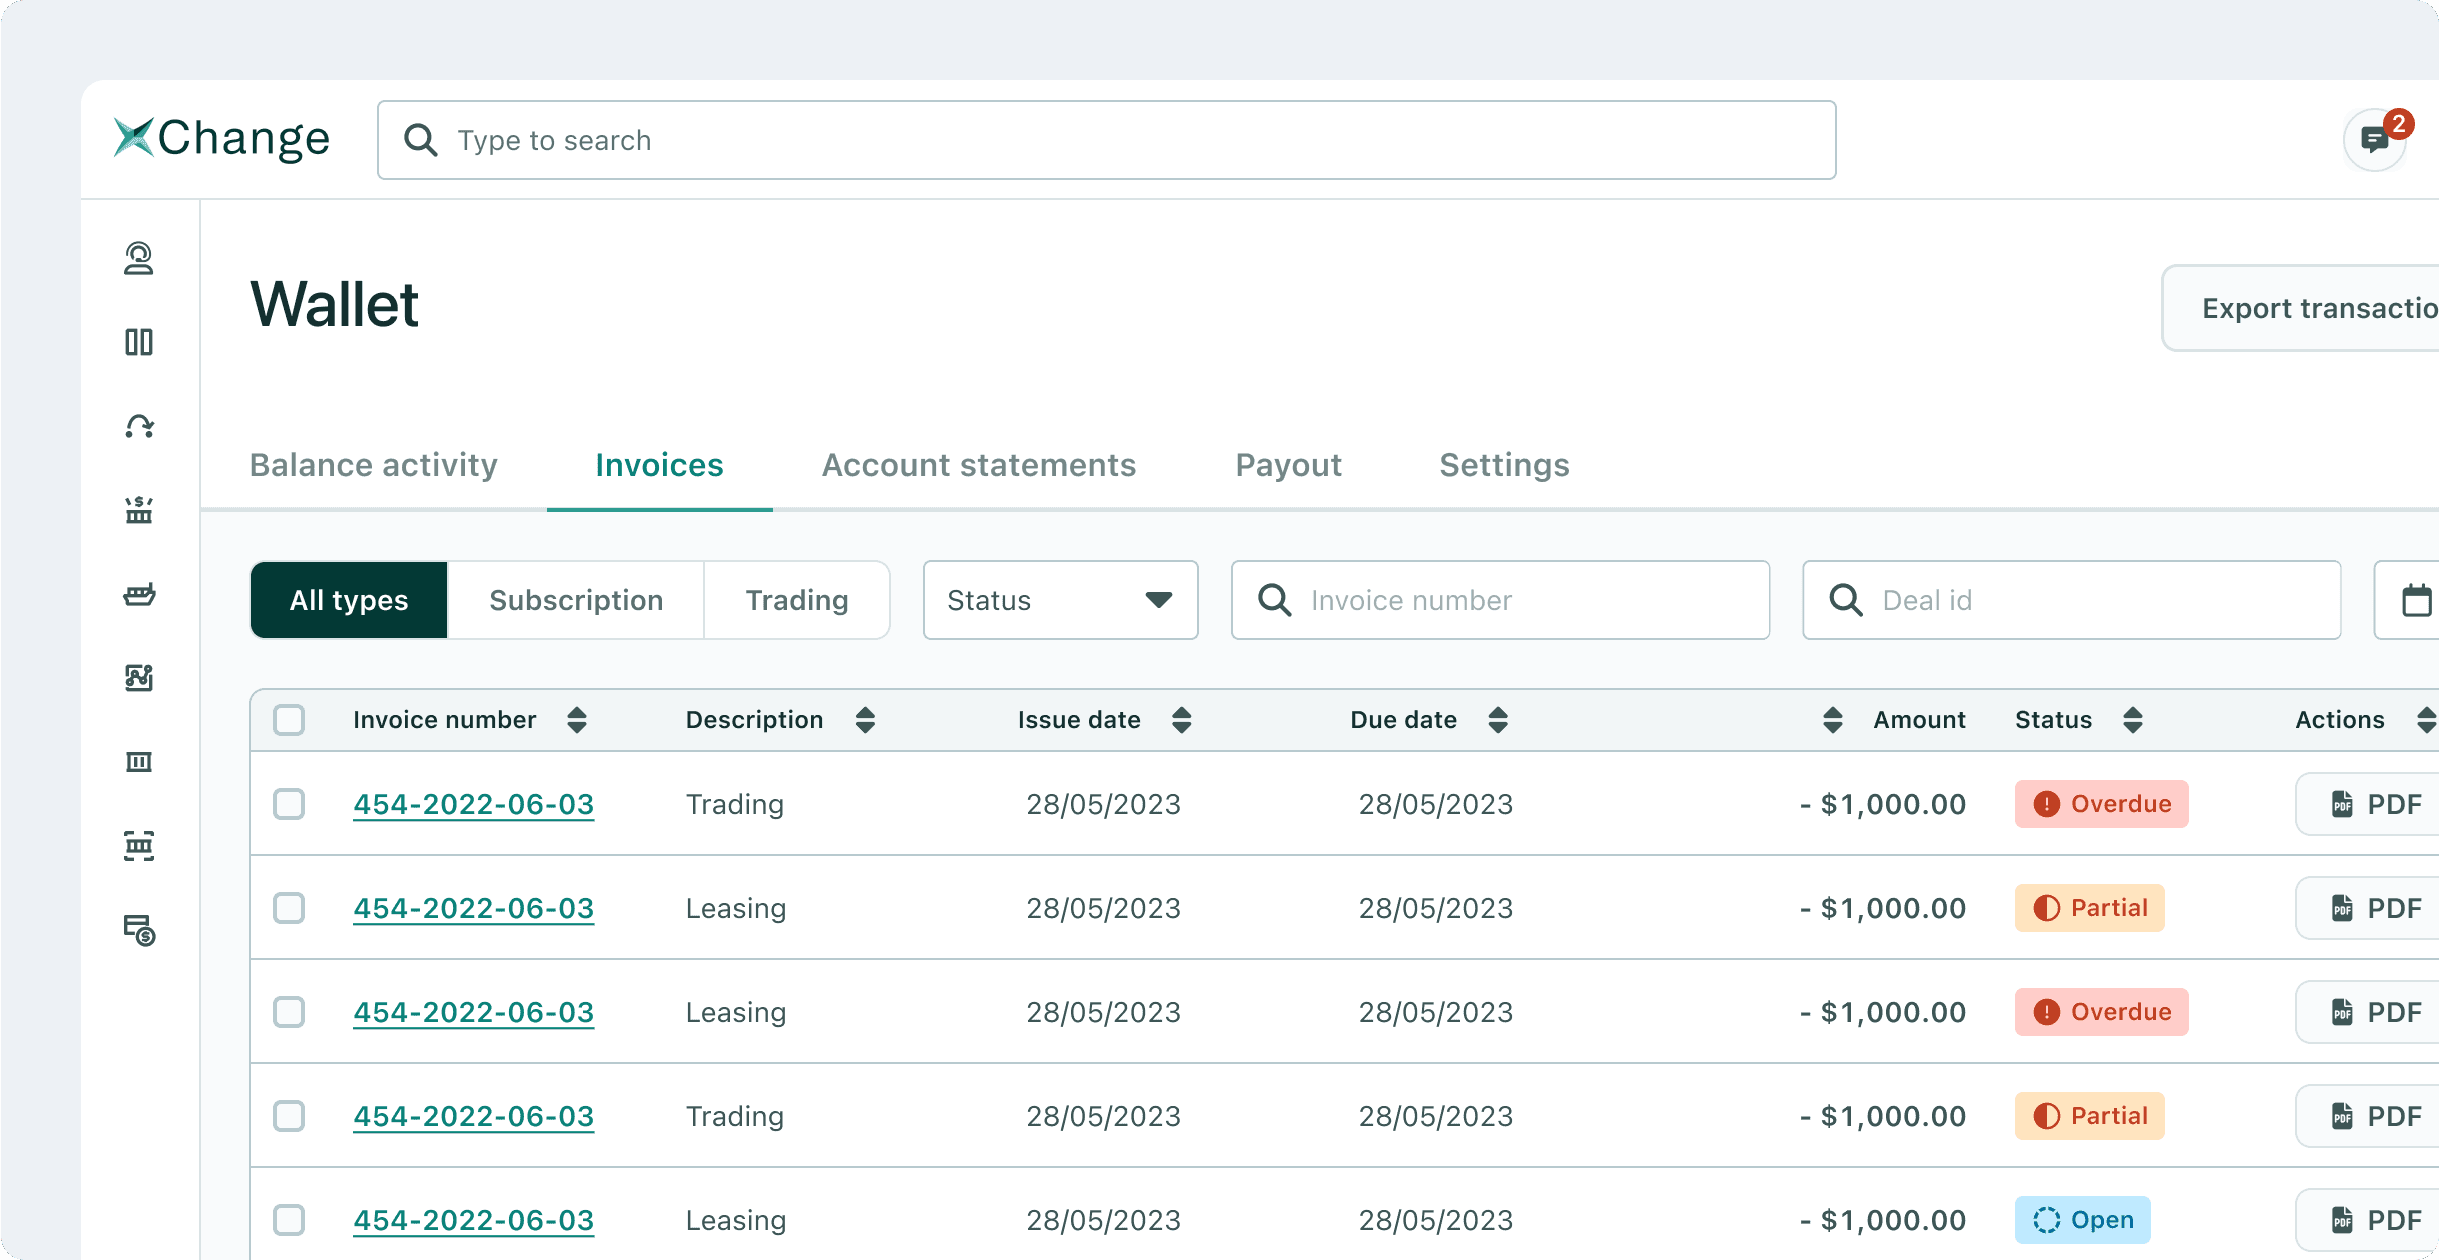
Task: Sort table by Invoice number
Action: pyautogui.click(x=577, y=720)
